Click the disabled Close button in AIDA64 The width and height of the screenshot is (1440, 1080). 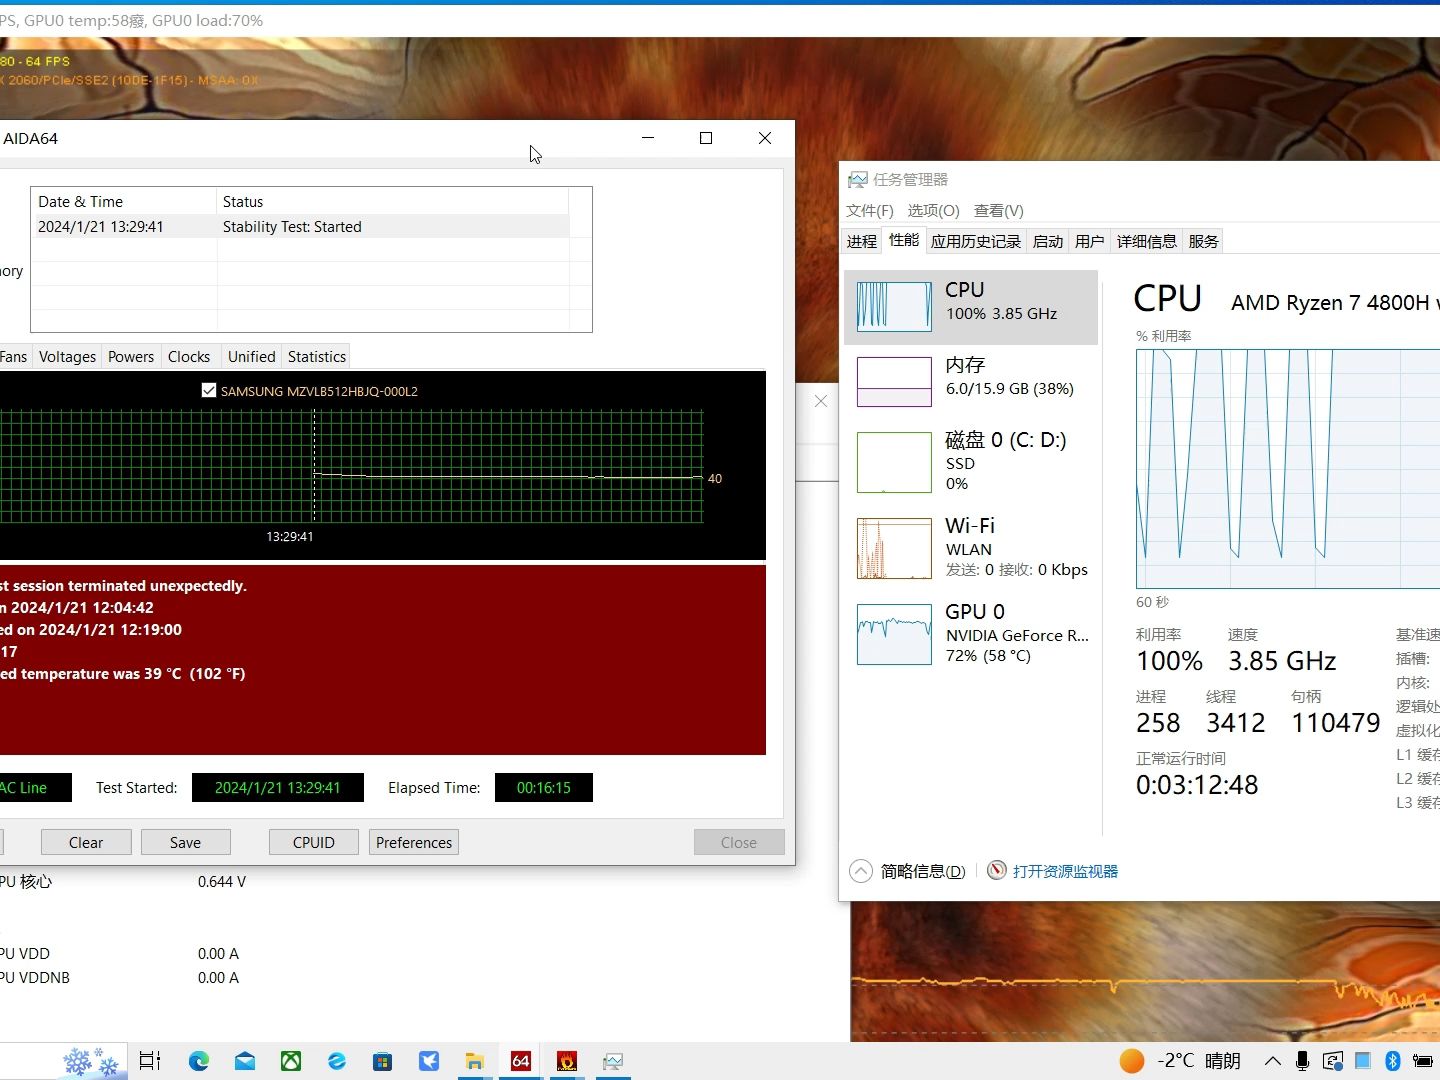point(739,842)
